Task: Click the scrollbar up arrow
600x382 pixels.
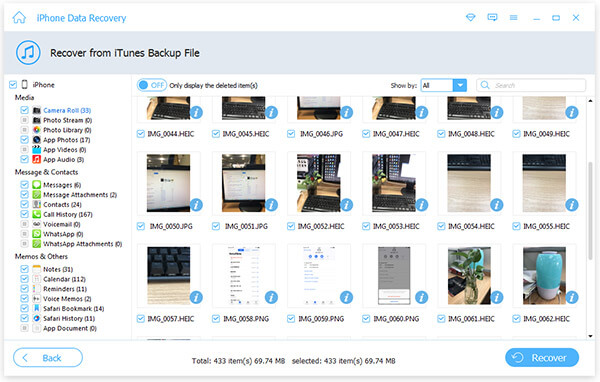Action: point(590,100)
